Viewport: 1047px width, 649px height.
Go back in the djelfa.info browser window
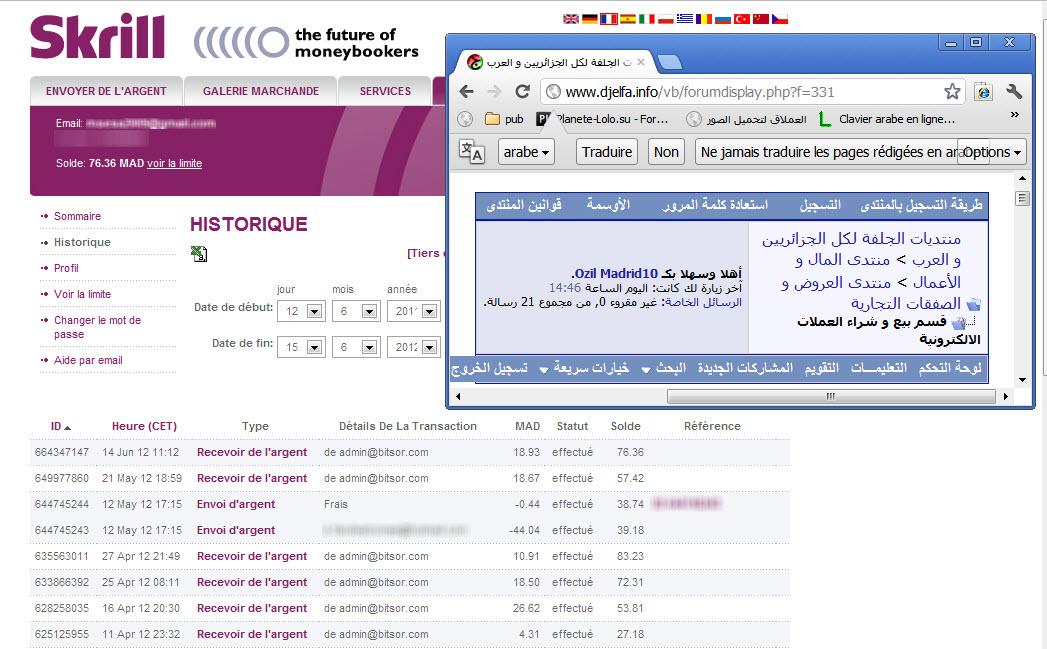[x=467, y=91]
